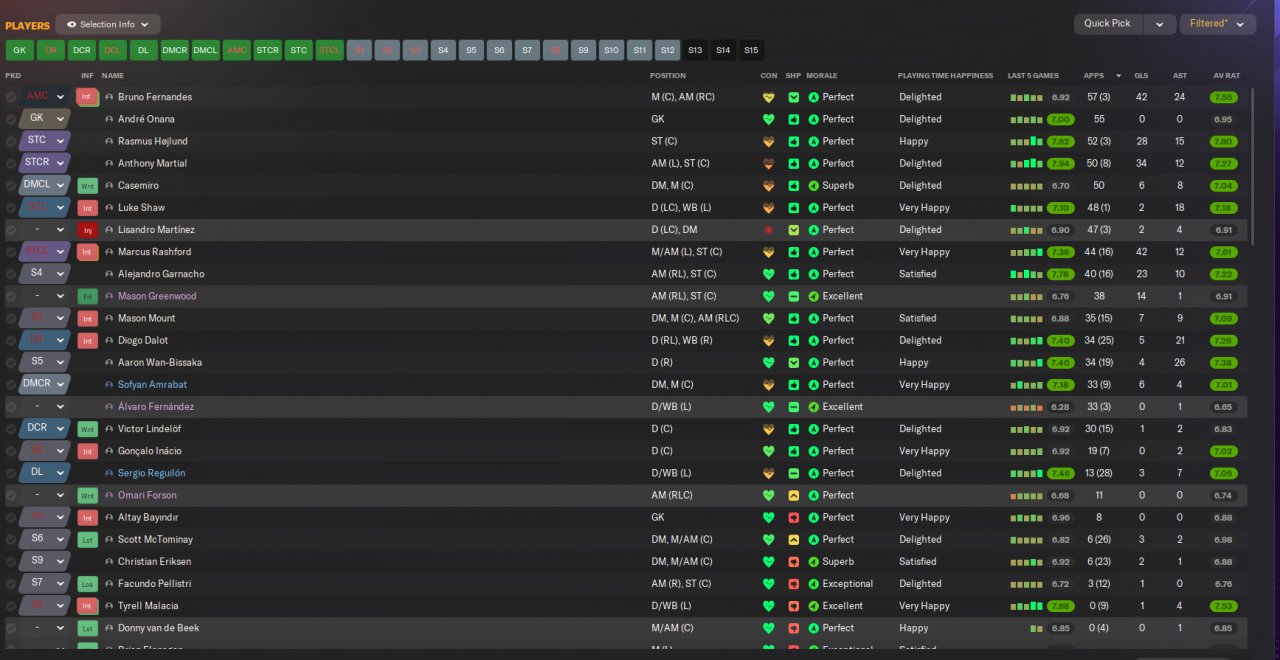Image resolution: width=1280 pixels, height=660 pixels.
Task: Click the Lst icon for Donny van de Beek
Action: pyautogui.click(x=87, y=628)
